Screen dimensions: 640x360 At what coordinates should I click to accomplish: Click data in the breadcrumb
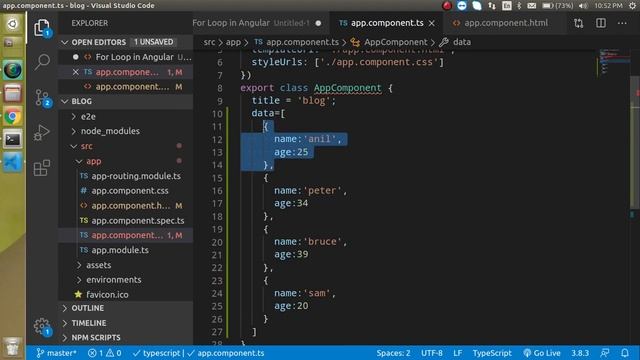pyautogui.click(x=462, y=42)
